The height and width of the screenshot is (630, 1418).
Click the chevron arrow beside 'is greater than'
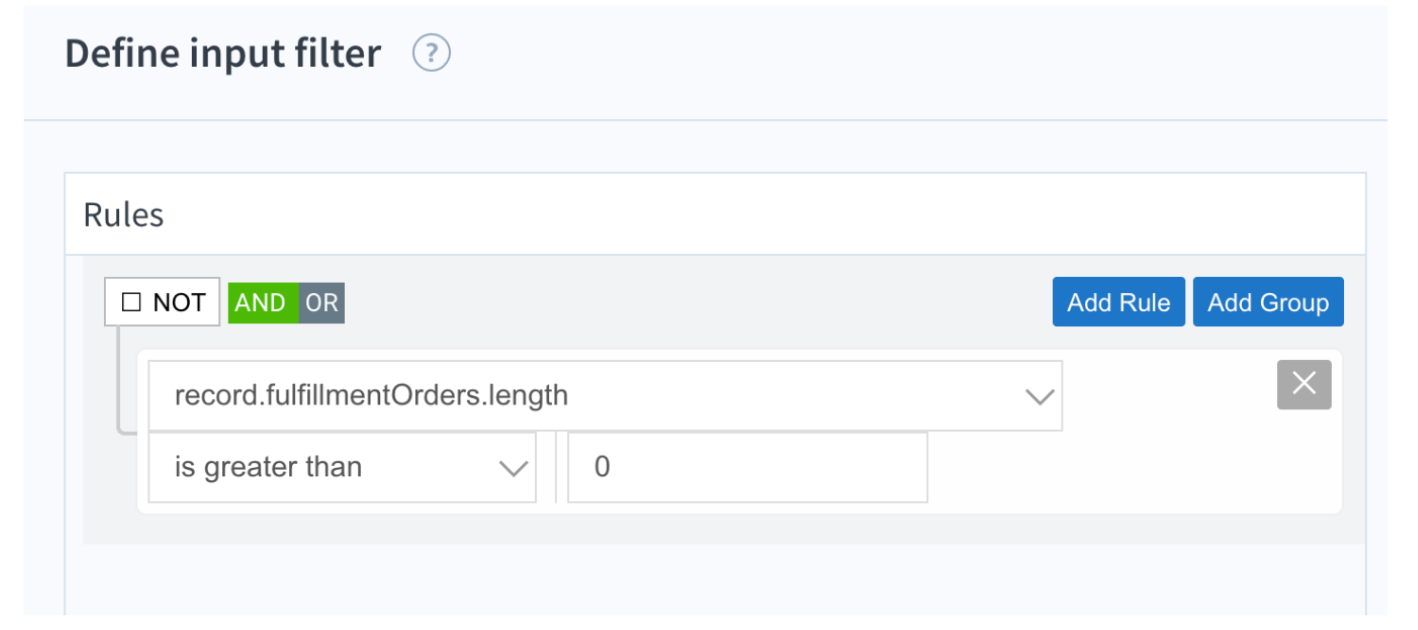(513, 468)
